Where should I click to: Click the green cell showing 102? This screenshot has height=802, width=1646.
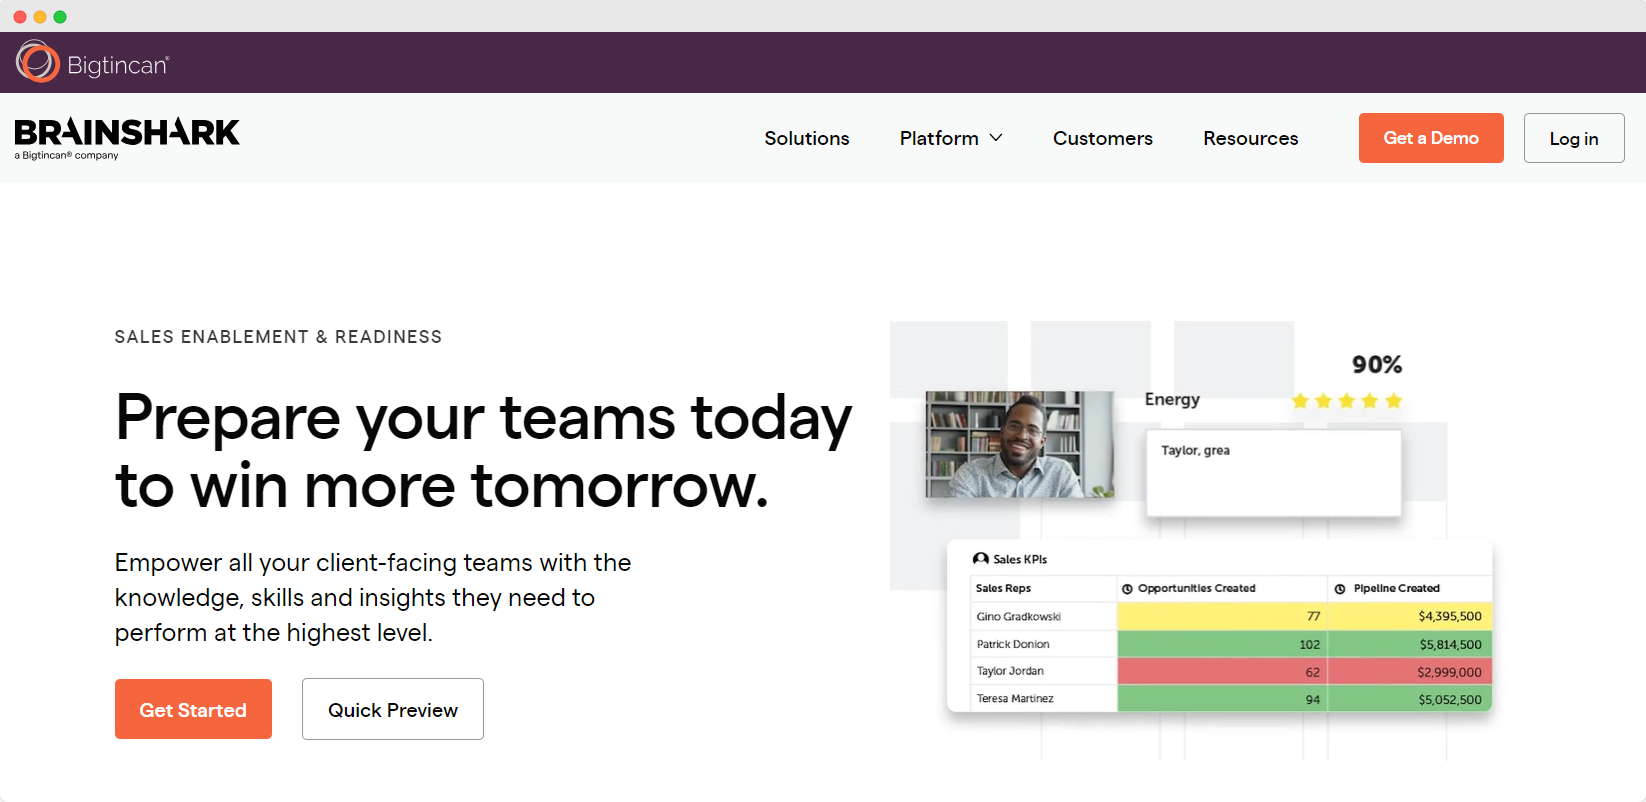pos(1222,644)
